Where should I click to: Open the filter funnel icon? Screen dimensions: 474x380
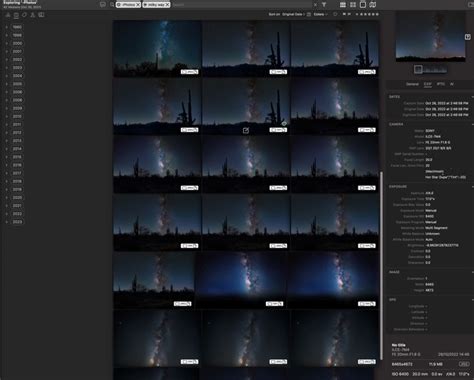coord(324,5)
